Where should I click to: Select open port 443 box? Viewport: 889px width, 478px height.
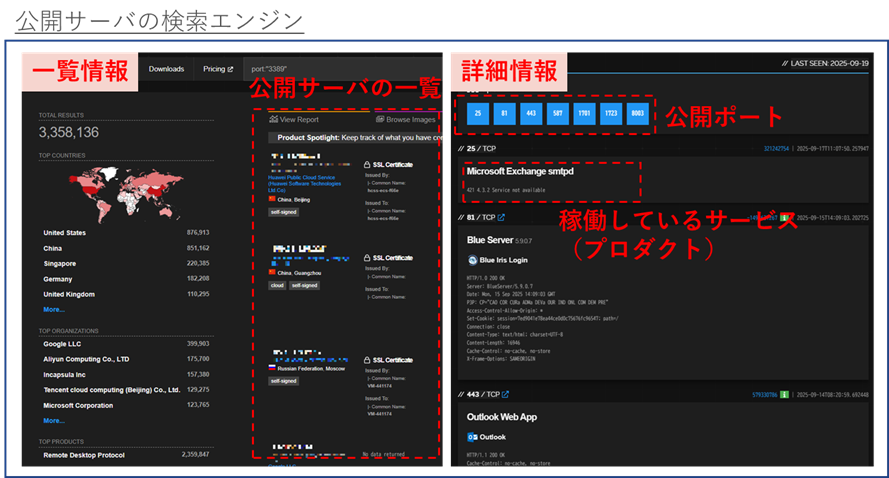[x=531, y=113]
